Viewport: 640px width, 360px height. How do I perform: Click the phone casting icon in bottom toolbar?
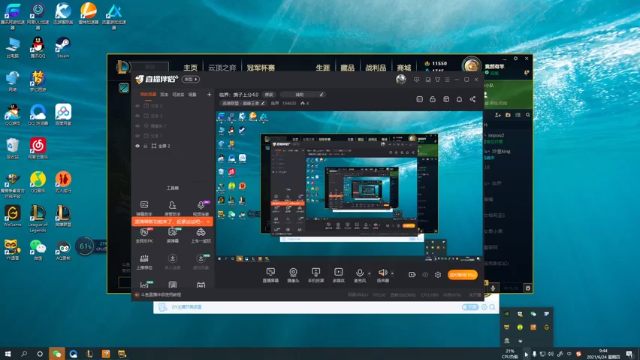click(x=316, y=275)
